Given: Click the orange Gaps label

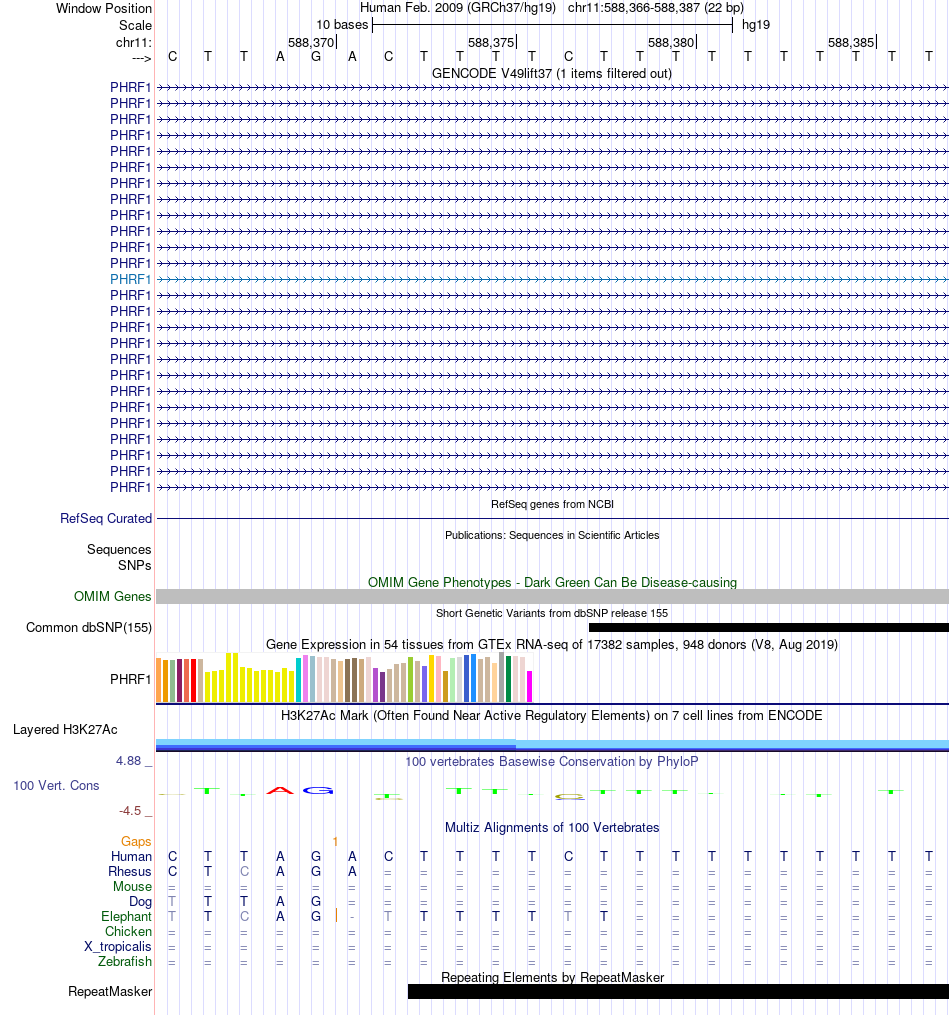Looking at the screenshot, I should pos(136,842).
